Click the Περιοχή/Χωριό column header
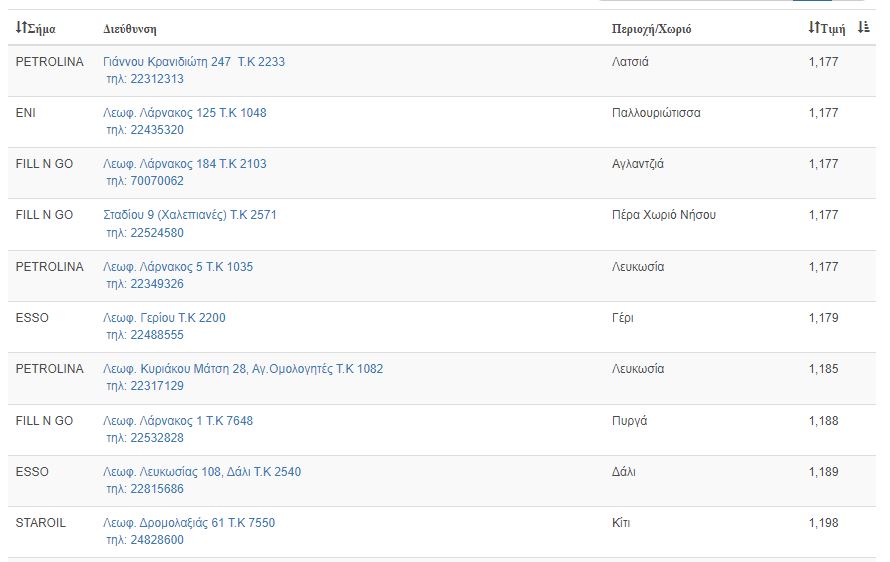The image size is (890, 562). click(x=652, y=29)
